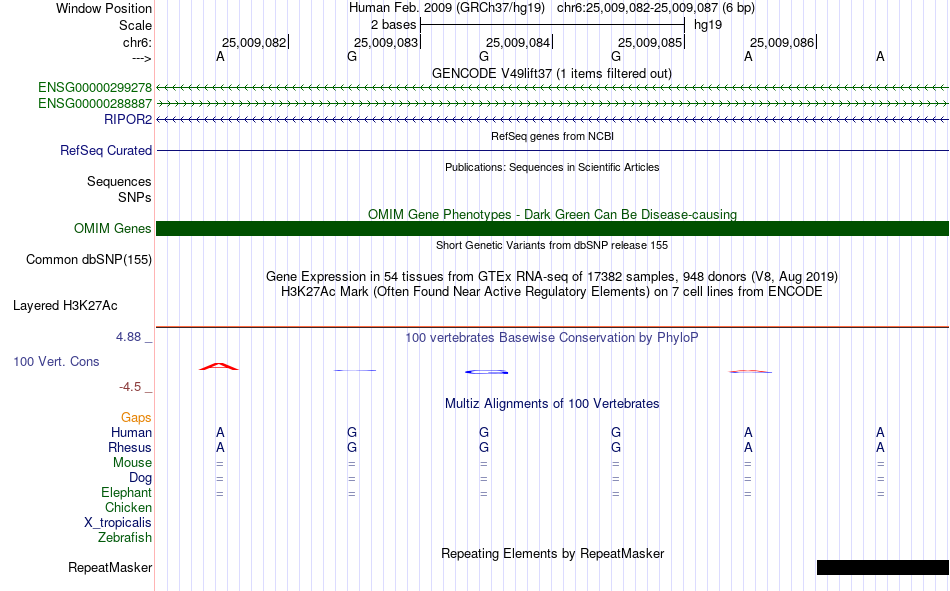Click the 4.88 PhyloP upper value
Screen dimensions: 950x591
pos(128,336)
